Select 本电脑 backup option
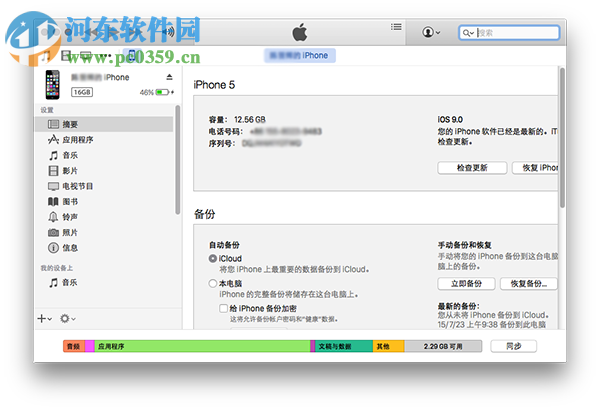The image size is (600, 410). pyautogui.click(x=213, y=283)
